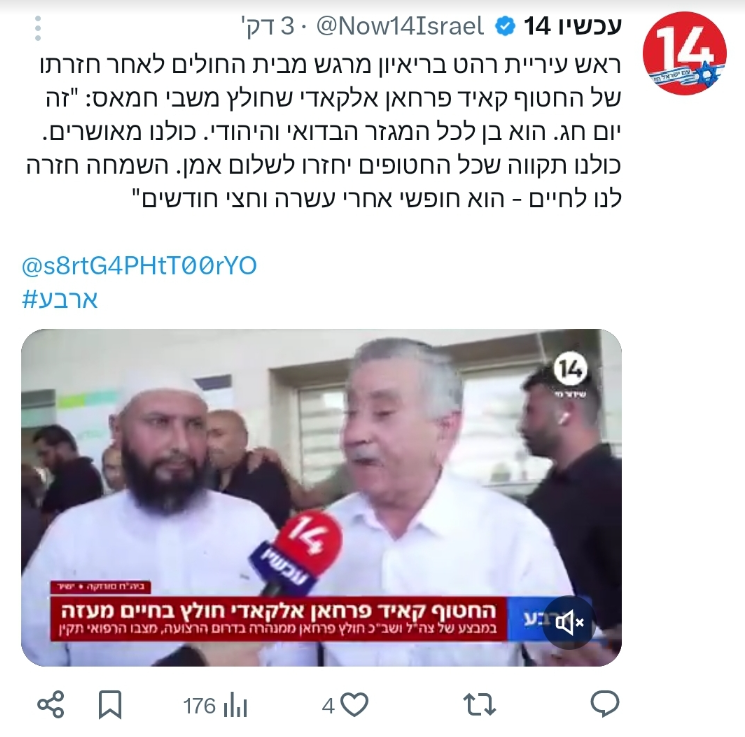Screen dimensions: 745x737
Task: Open the @Now14Israel handle
Action: click(400, 26)
